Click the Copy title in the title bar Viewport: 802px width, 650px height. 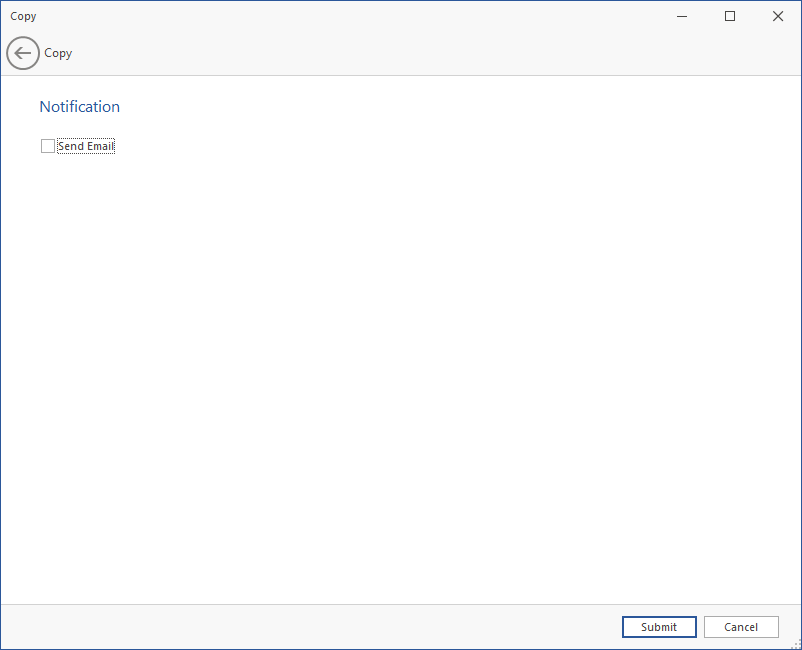click(x=23, y=16)
